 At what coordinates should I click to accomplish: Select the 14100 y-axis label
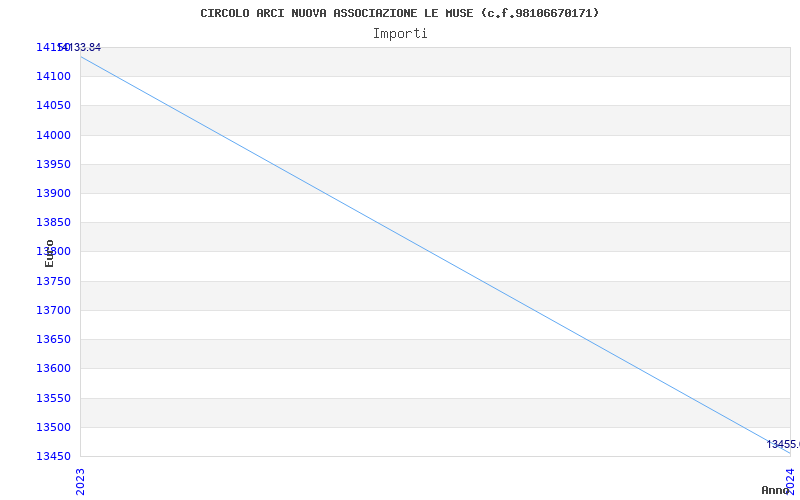click(x=53, y=77)
